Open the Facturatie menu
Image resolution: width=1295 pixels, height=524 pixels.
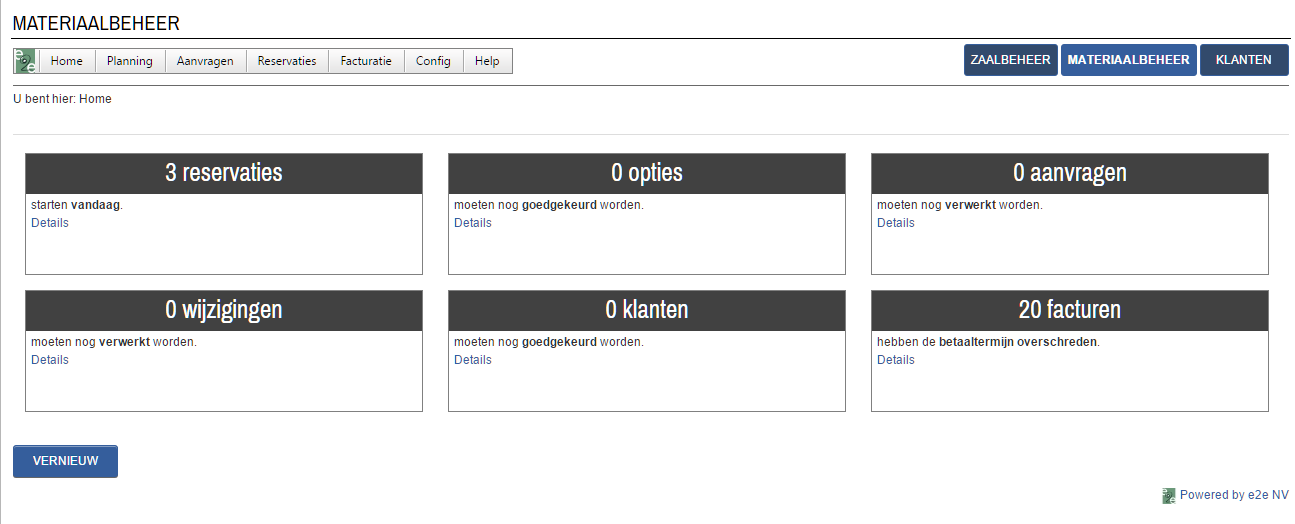366,61
